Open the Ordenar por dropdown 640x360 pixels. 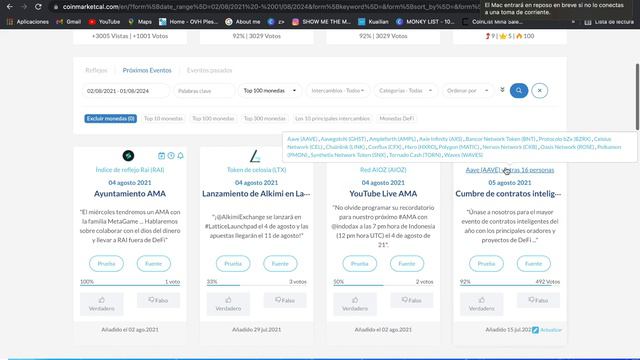pyautogui.click(x=468, y=91)
